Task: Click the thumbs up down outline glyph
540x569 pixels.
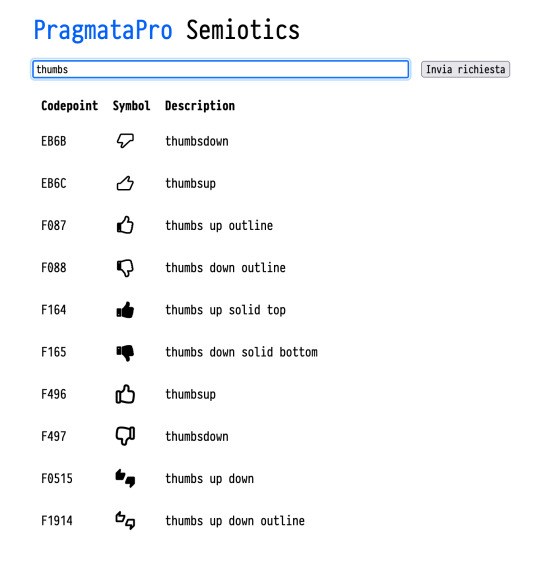Action: (x=125, y=520)
